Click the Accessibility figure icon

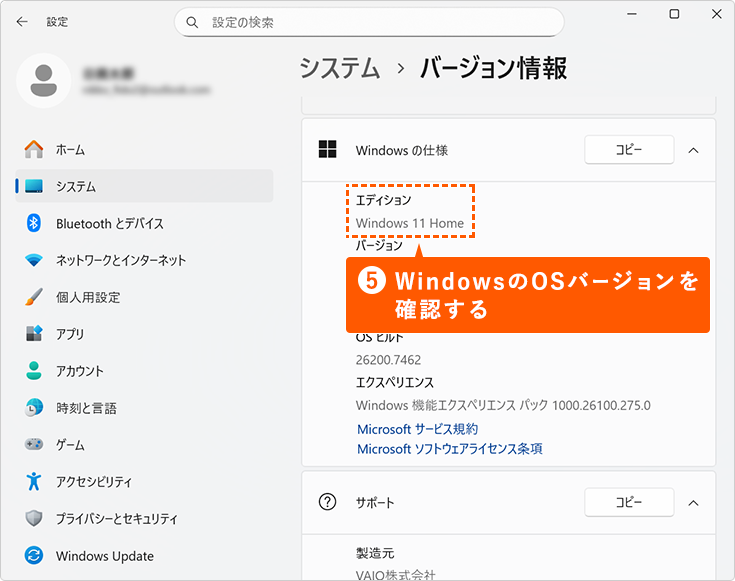tap(34, 482)
